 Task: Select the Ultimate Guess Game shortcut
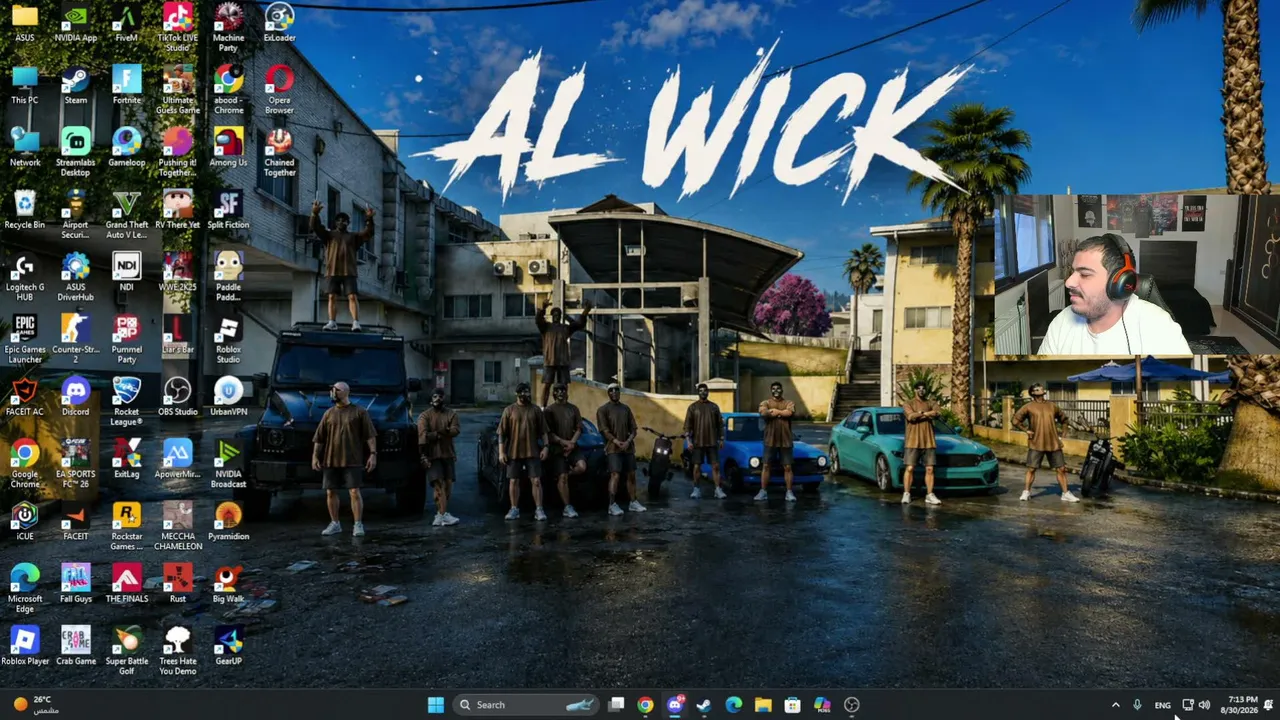click(x=178, y=91)
